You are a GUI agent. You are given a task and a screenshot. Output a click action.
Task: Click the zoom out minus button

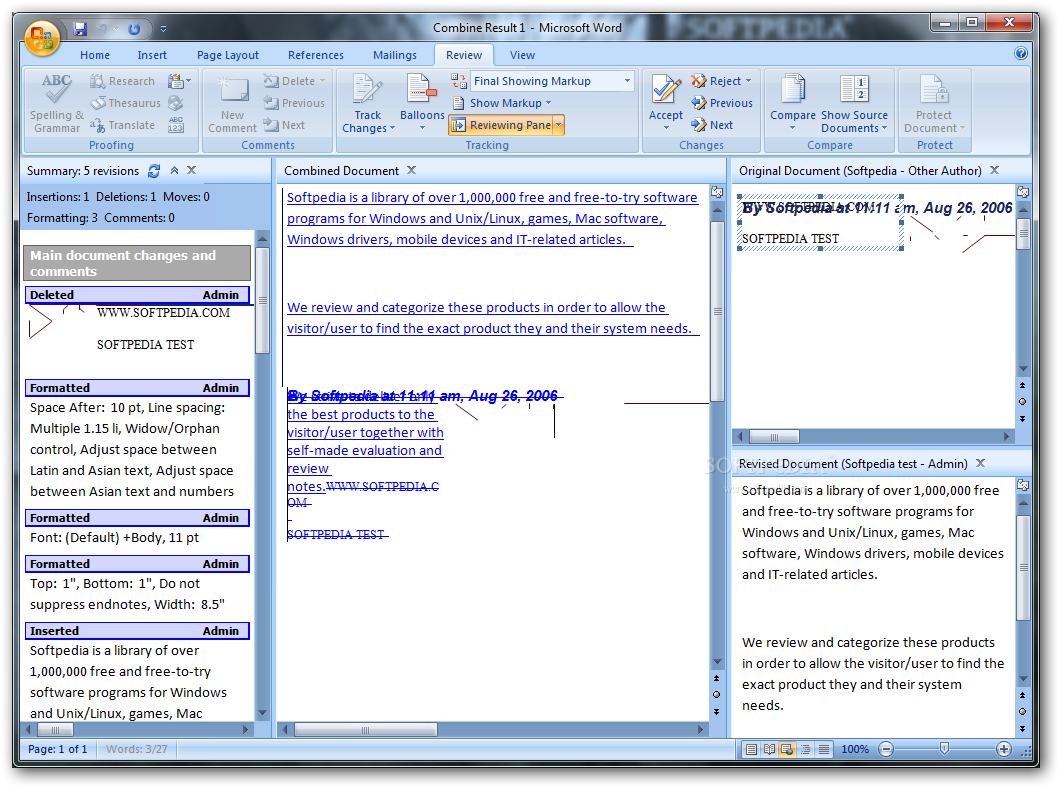pos(886,749)
